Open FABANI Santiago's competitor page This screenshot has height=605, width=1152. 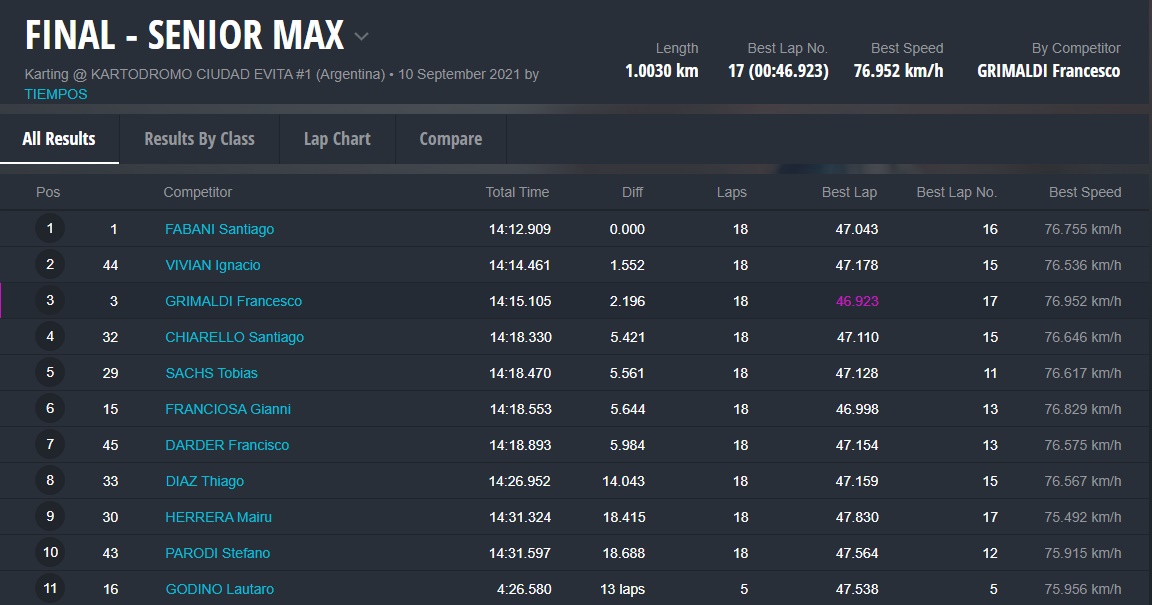219,229
